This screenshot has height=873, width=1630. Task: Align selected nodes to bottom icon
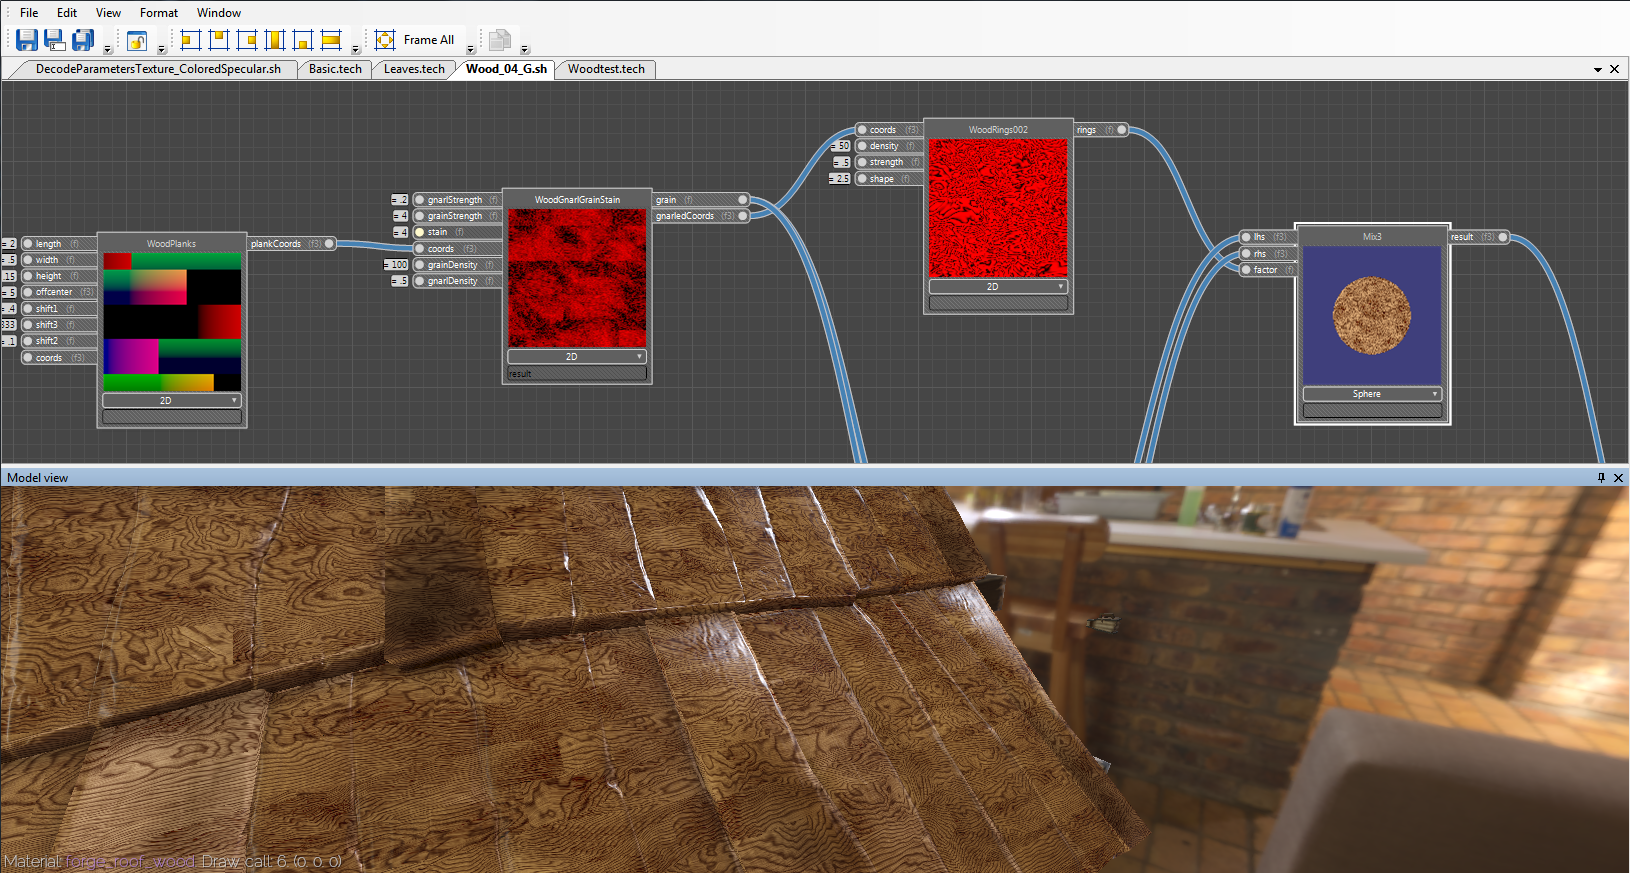tap(303, 40)
